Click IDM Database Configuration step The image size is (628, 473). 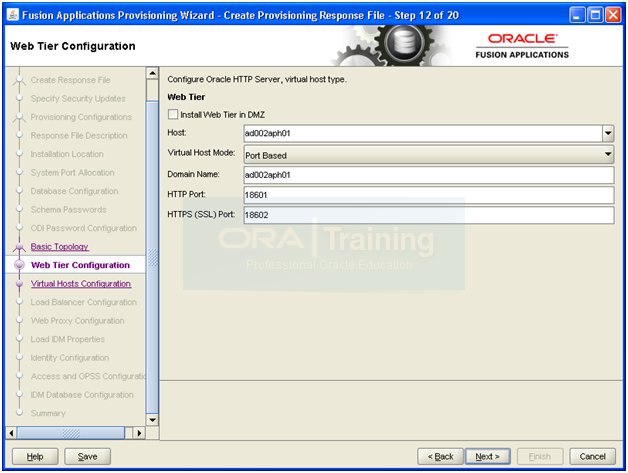82,395
